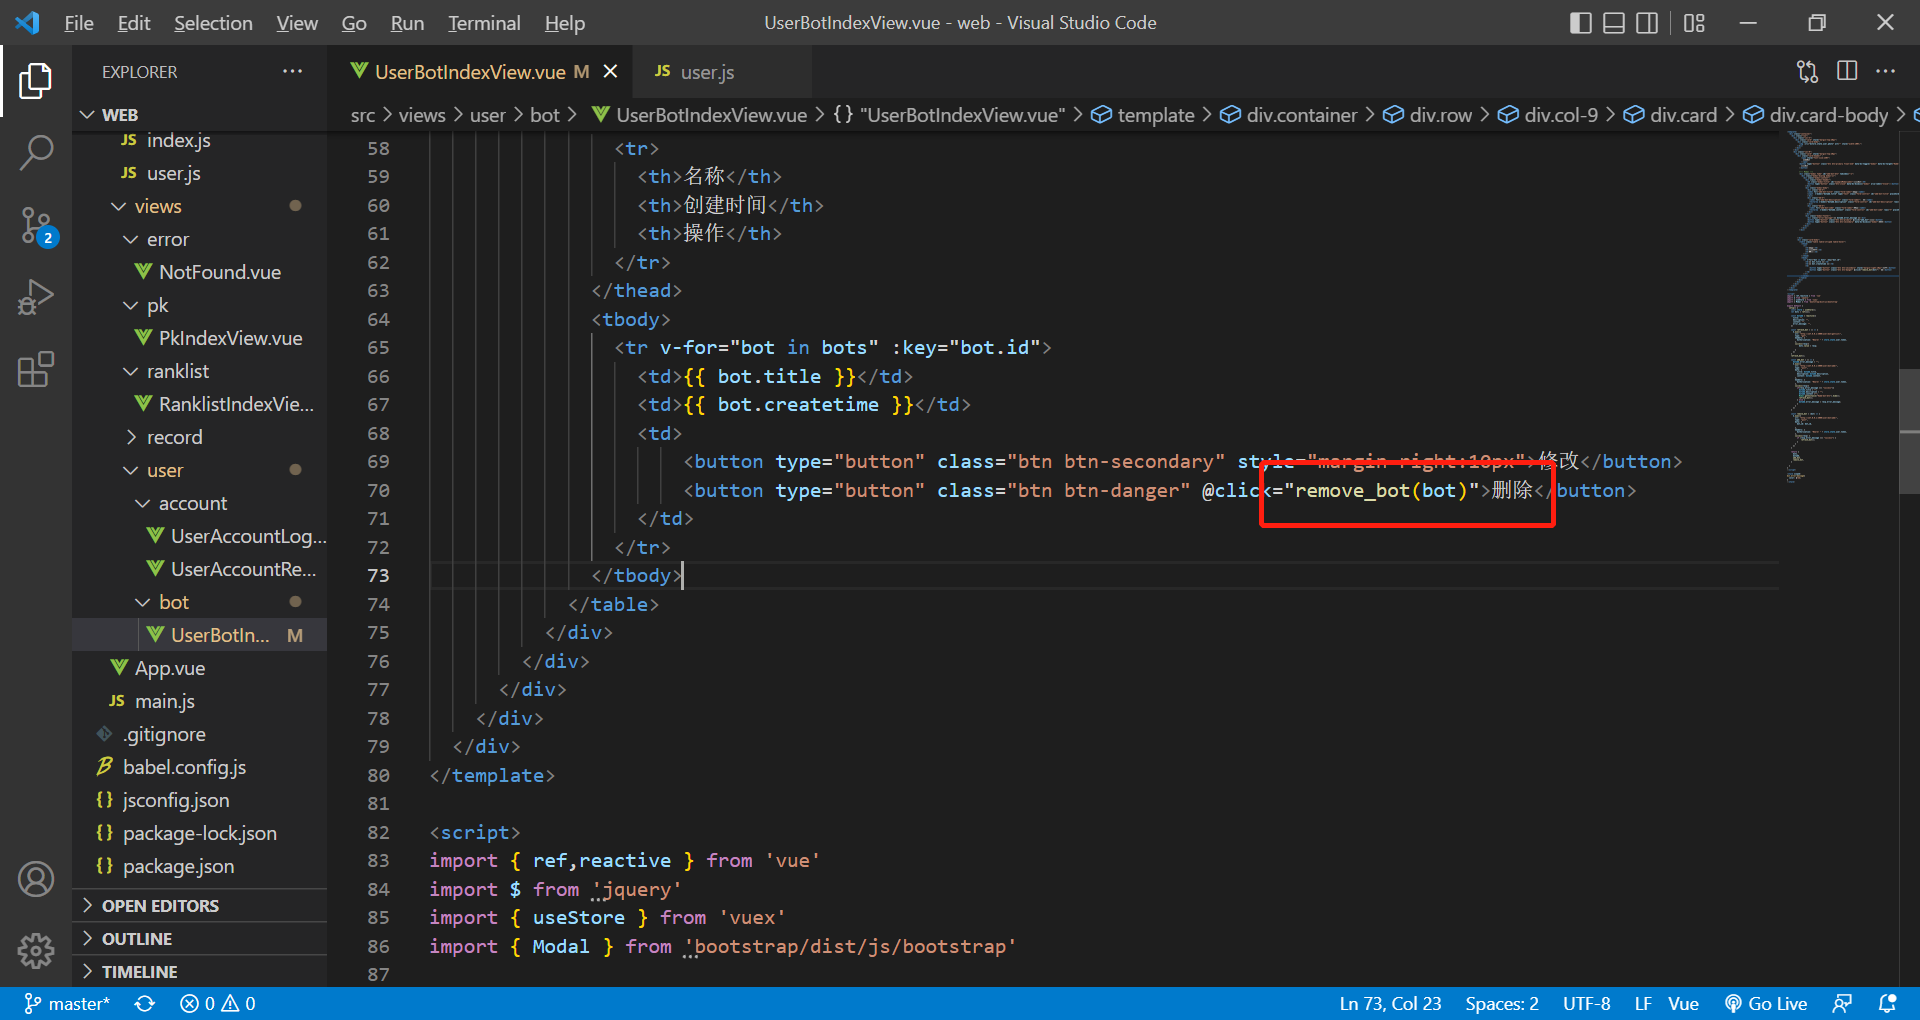Image resolution: width=1920 pixels, height=1020 pixels.
Task: Open the Manage gear settings
Action: (x=36, y=950)
